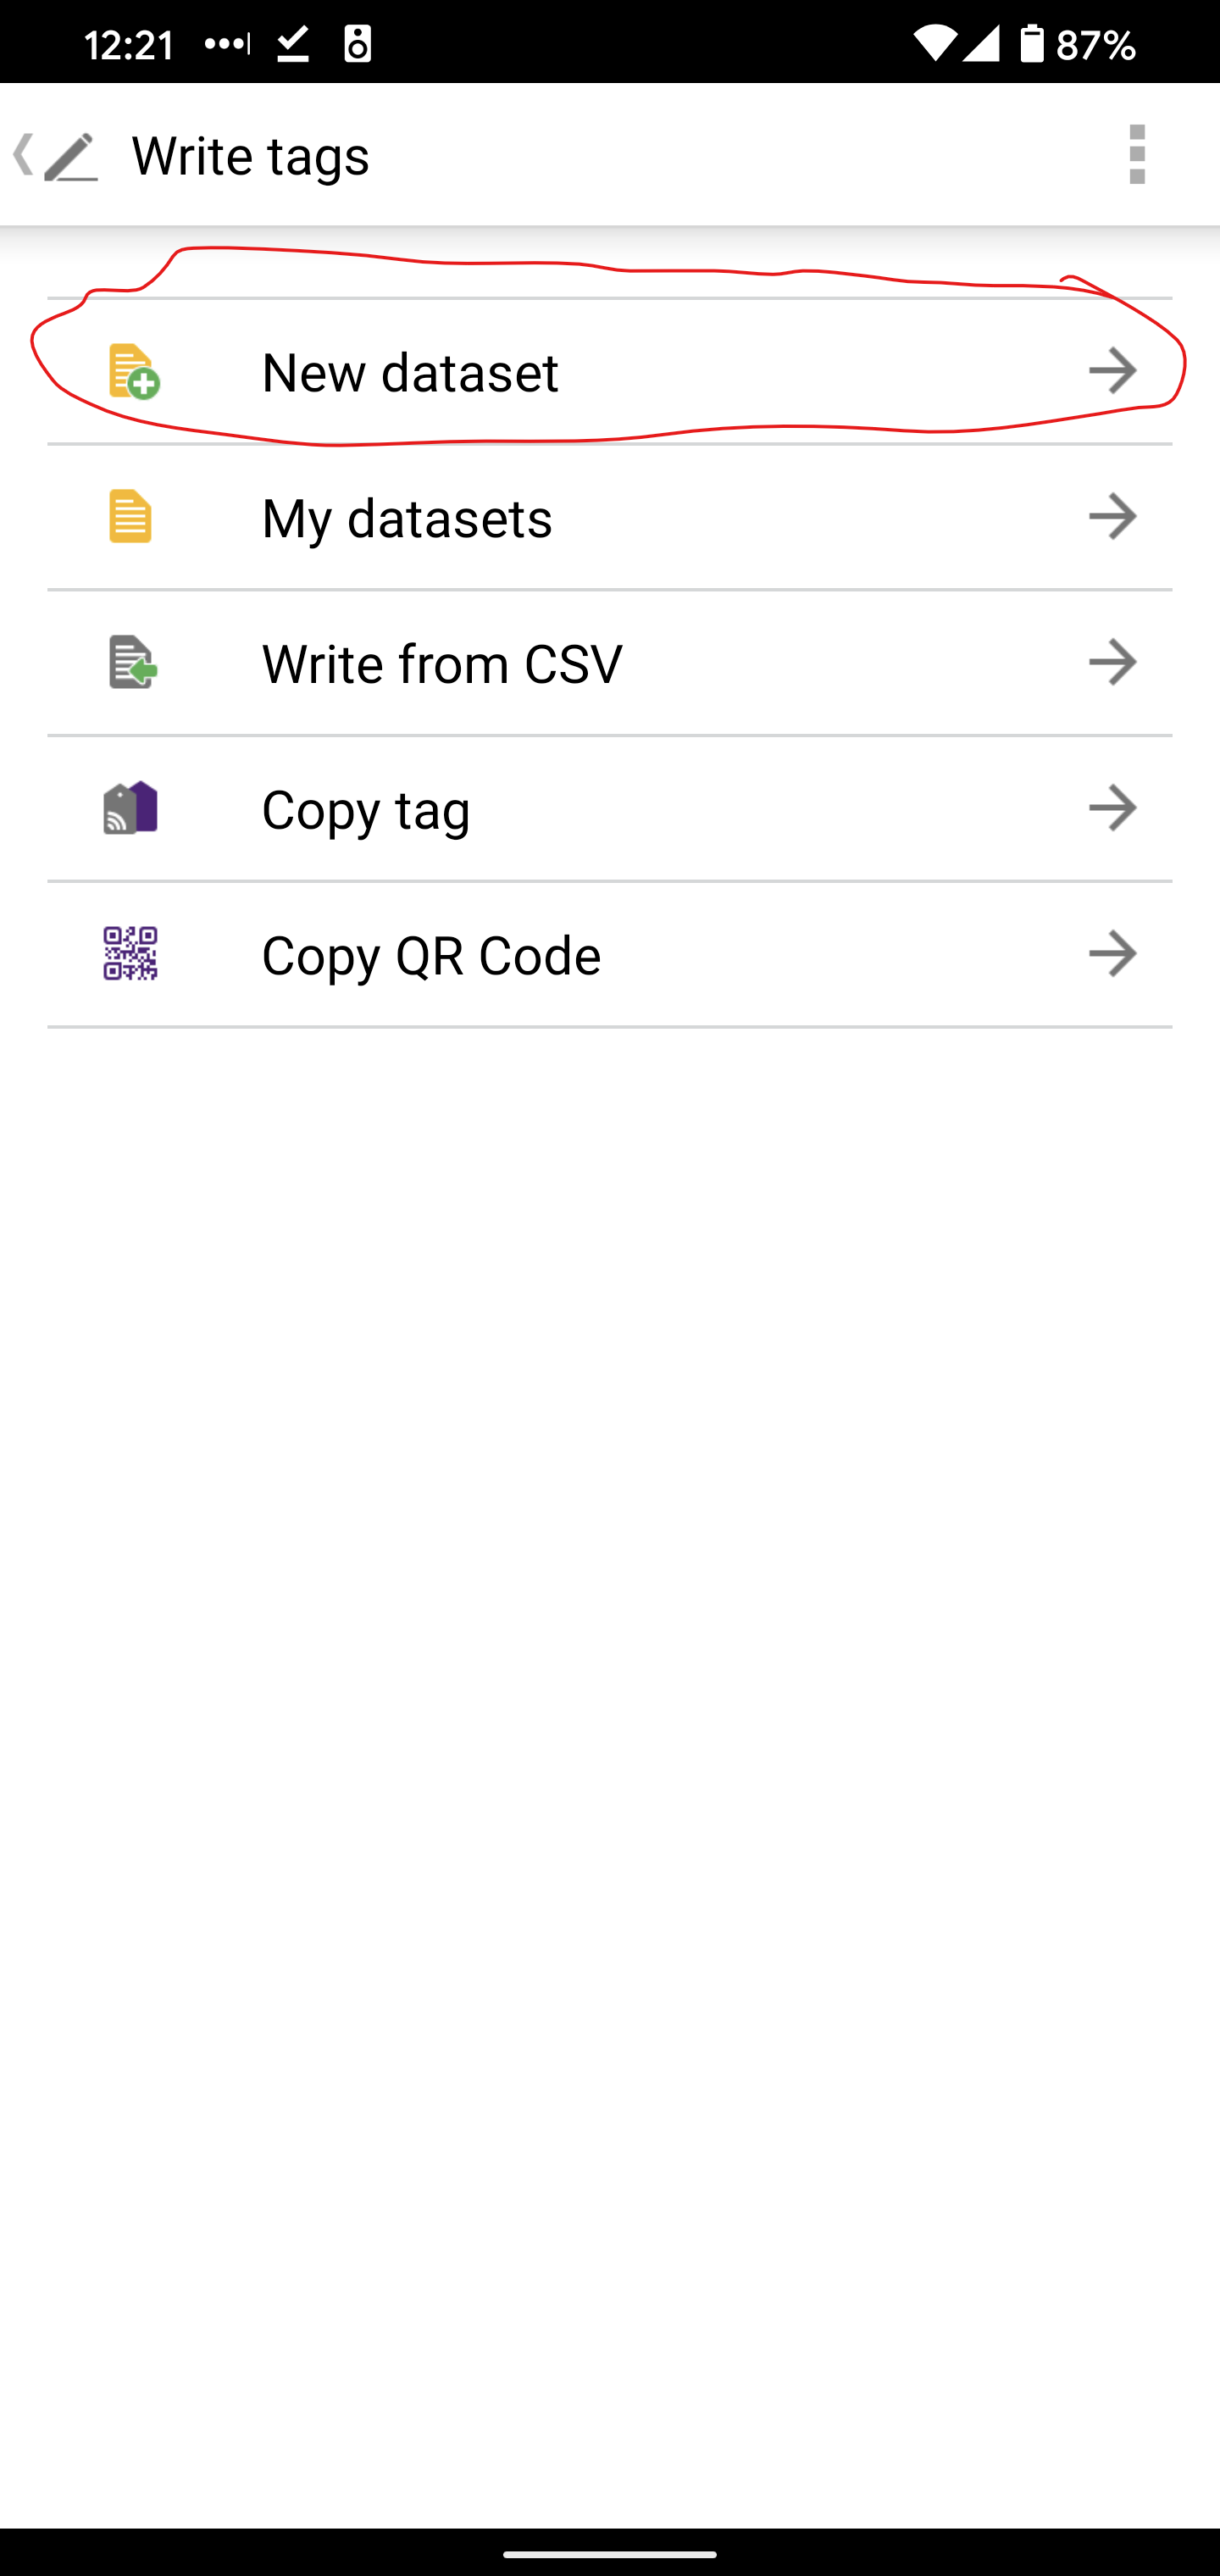Tap the Write from CSV import icon
The width and height of the screenshot is (1220, 2576).
pyautogui.click(x=132, y=663)
